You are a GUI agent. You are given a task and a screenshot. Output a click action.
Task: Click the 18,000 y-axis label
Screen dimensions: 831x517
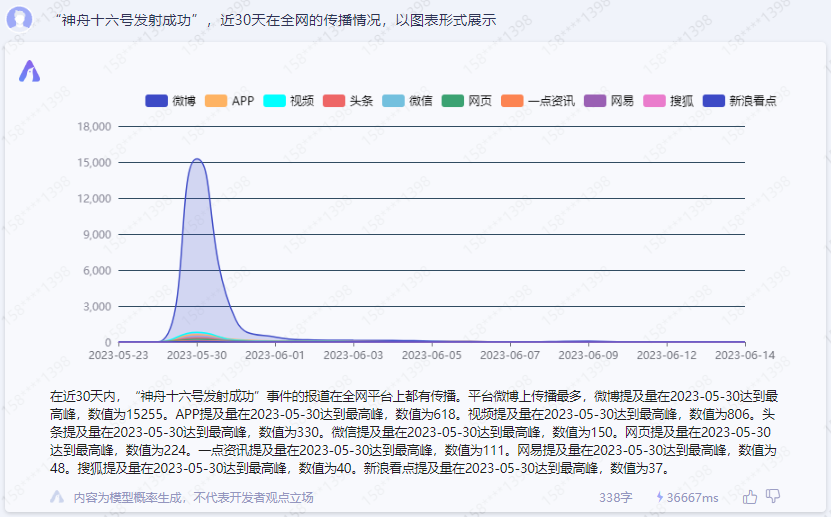[x=94, y=127]
